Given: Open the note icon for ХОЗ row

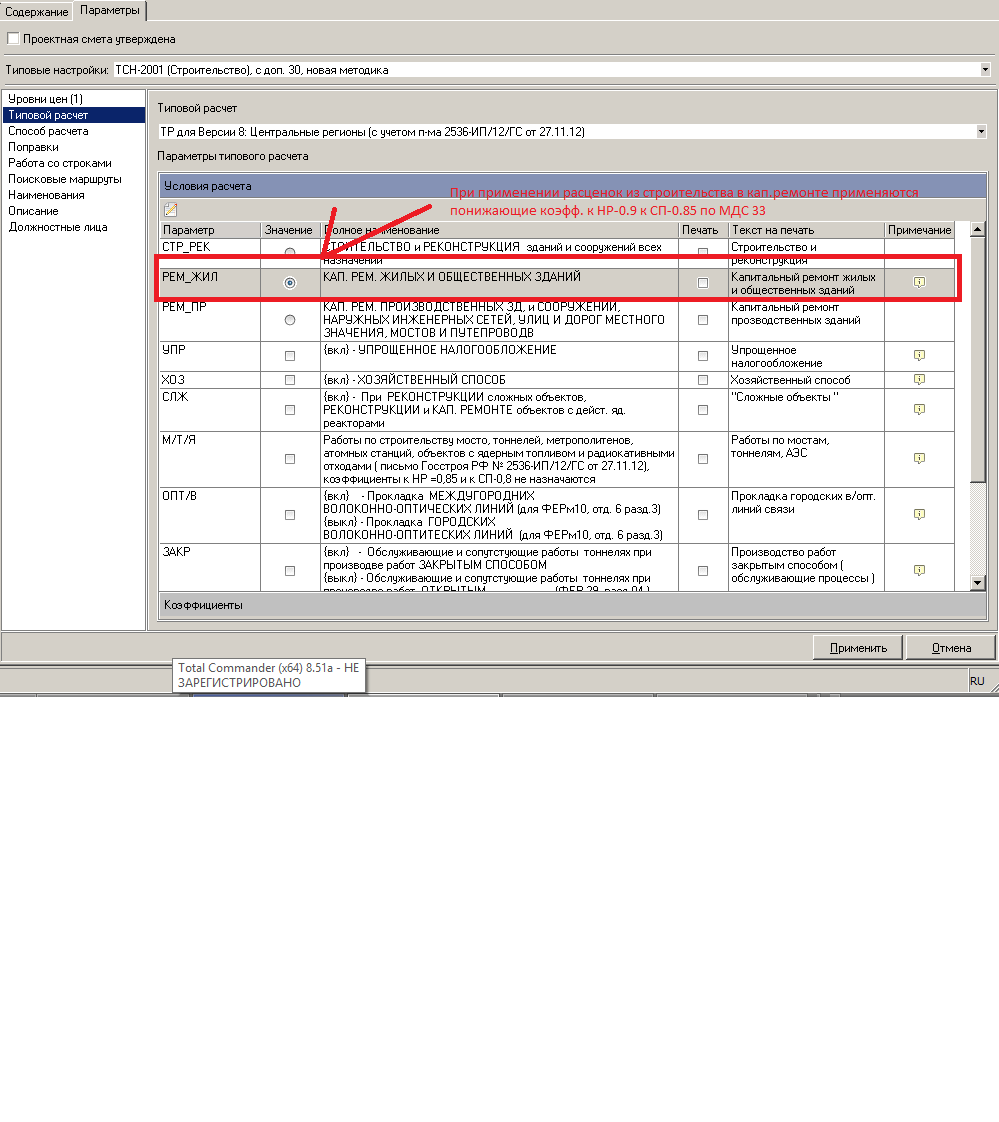Looking at the screenshot, I should pos(919,380).
